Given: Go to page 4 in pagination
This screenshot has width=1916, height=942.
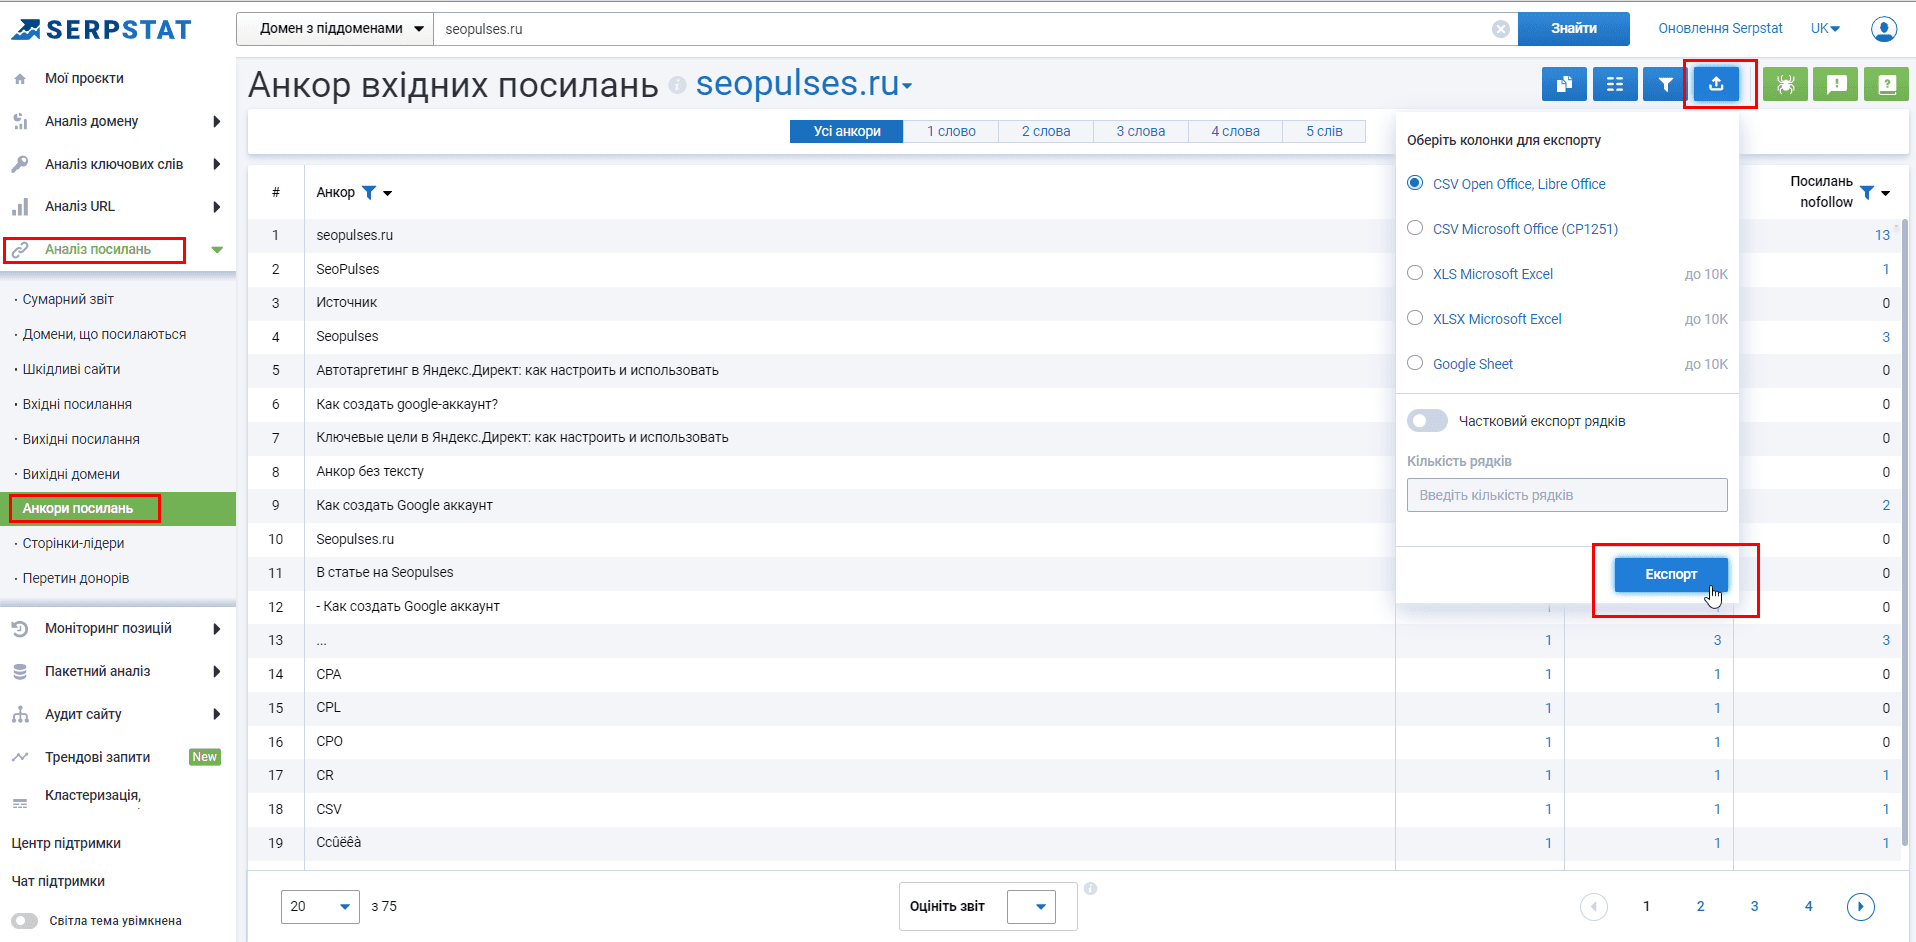Looking at the screenshot, I should coord(1808,906).
